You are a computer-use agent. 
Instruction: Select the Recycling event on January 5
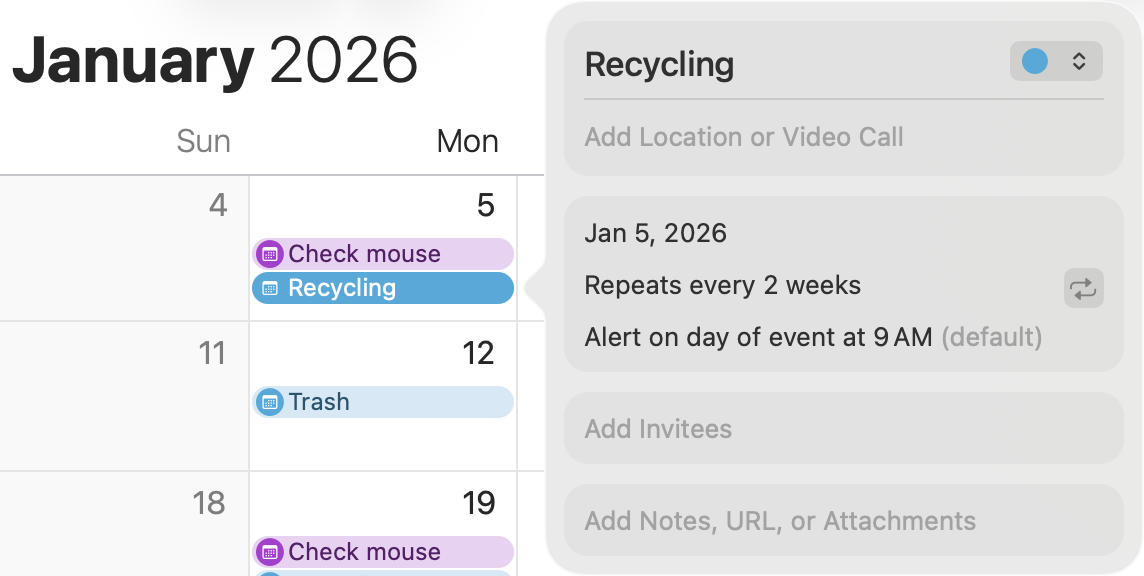(390, 288)
